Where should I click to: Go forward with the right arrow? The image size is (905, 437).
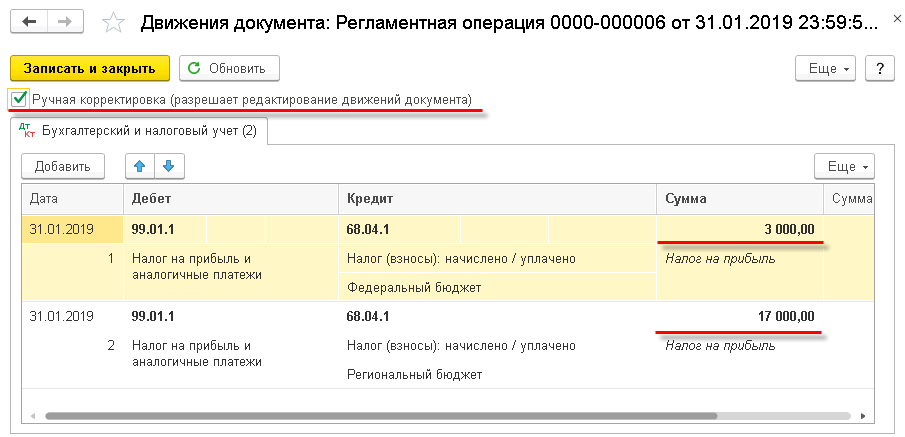coord(65,21)
